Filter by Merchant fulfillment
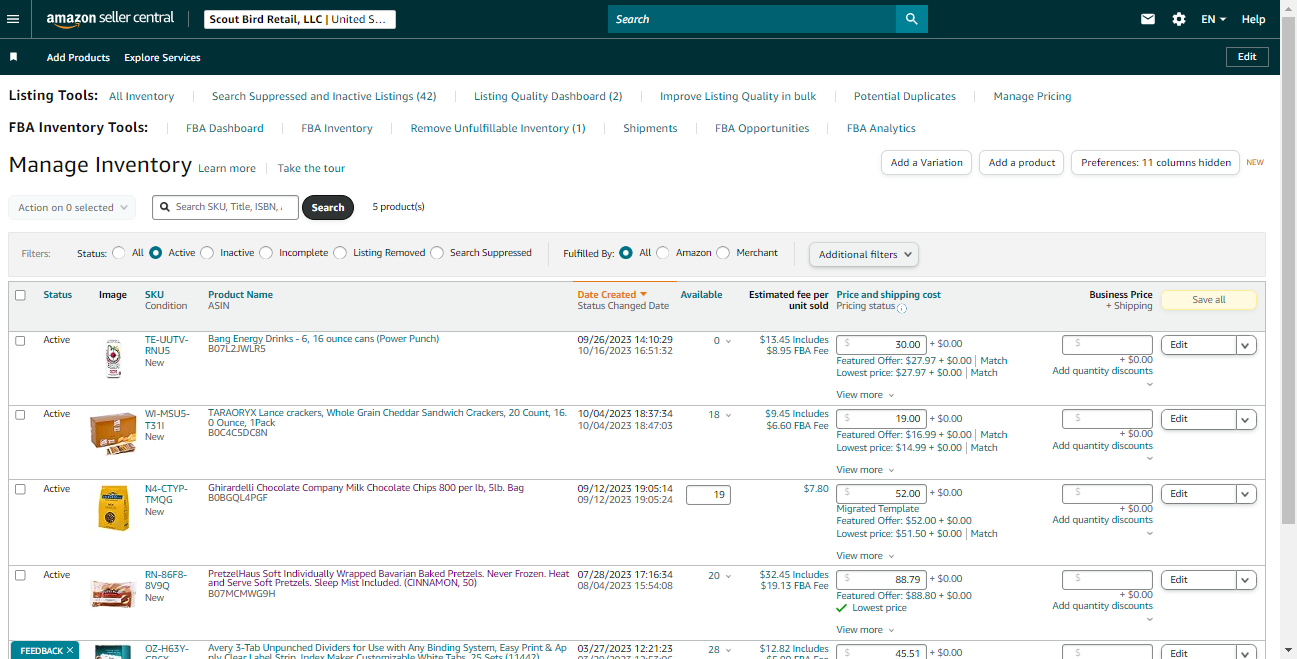This screenshot has height=659, width=1297. (723, 253)
